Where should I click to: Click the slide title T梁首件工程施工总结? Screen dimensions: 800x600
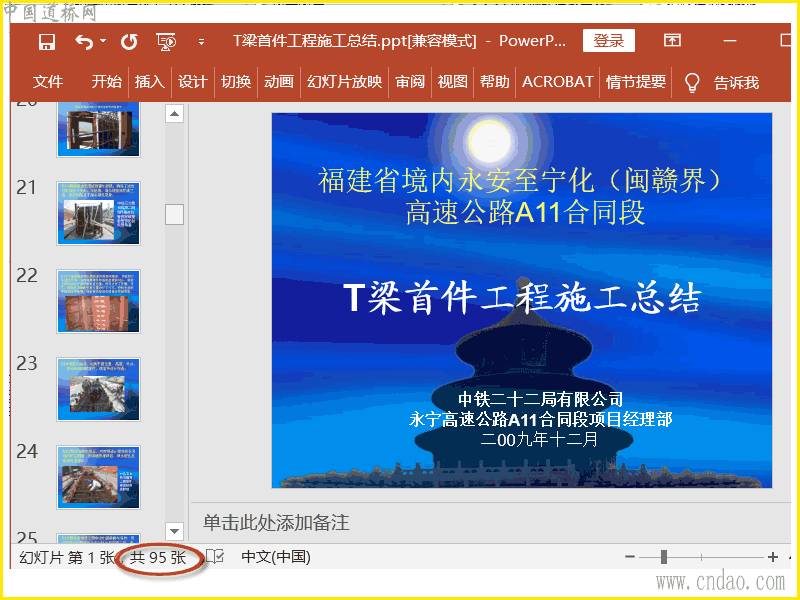click(x=522, y=297)
